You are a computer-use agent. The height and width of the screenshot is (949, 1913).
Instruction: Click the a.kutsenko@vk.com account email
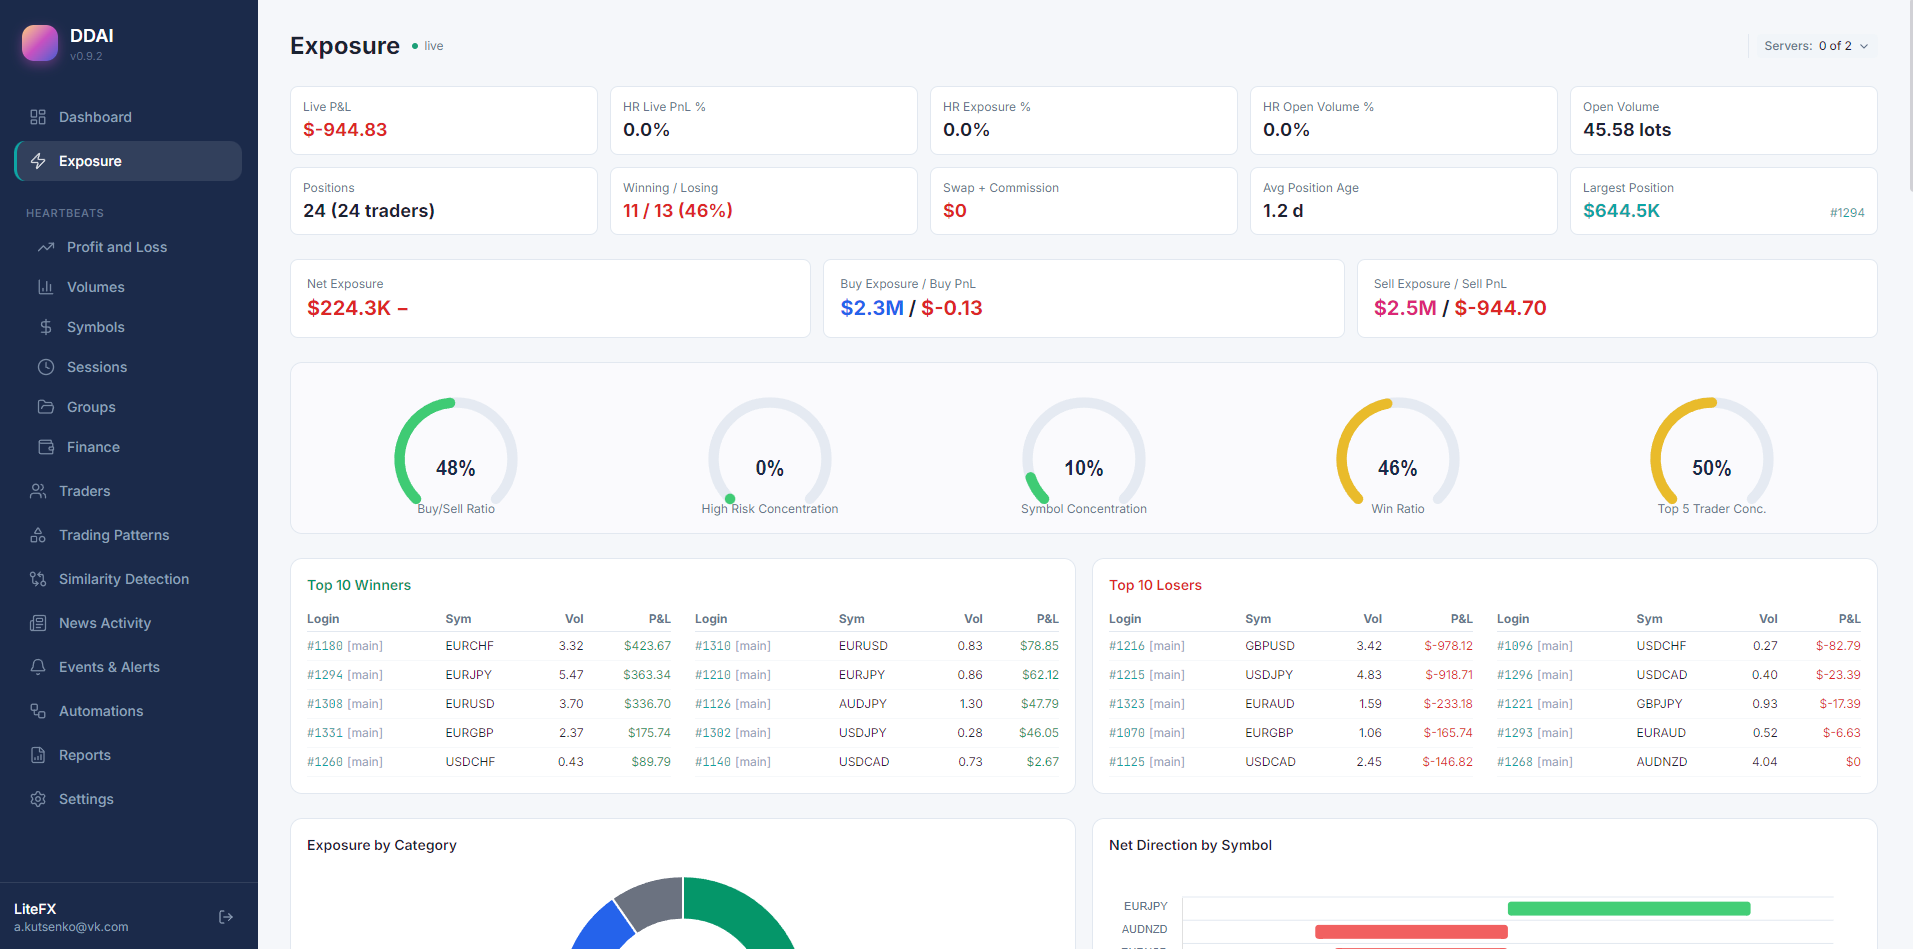(x=71, y=927)
